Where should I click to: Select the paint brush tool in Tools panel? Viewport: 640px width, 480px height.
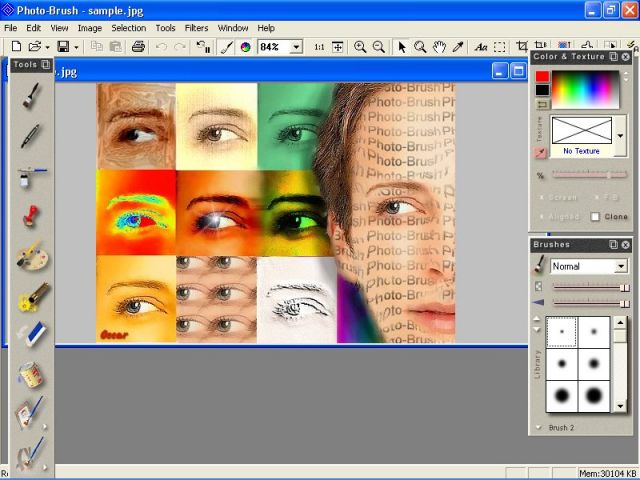[x=31, y=96]
